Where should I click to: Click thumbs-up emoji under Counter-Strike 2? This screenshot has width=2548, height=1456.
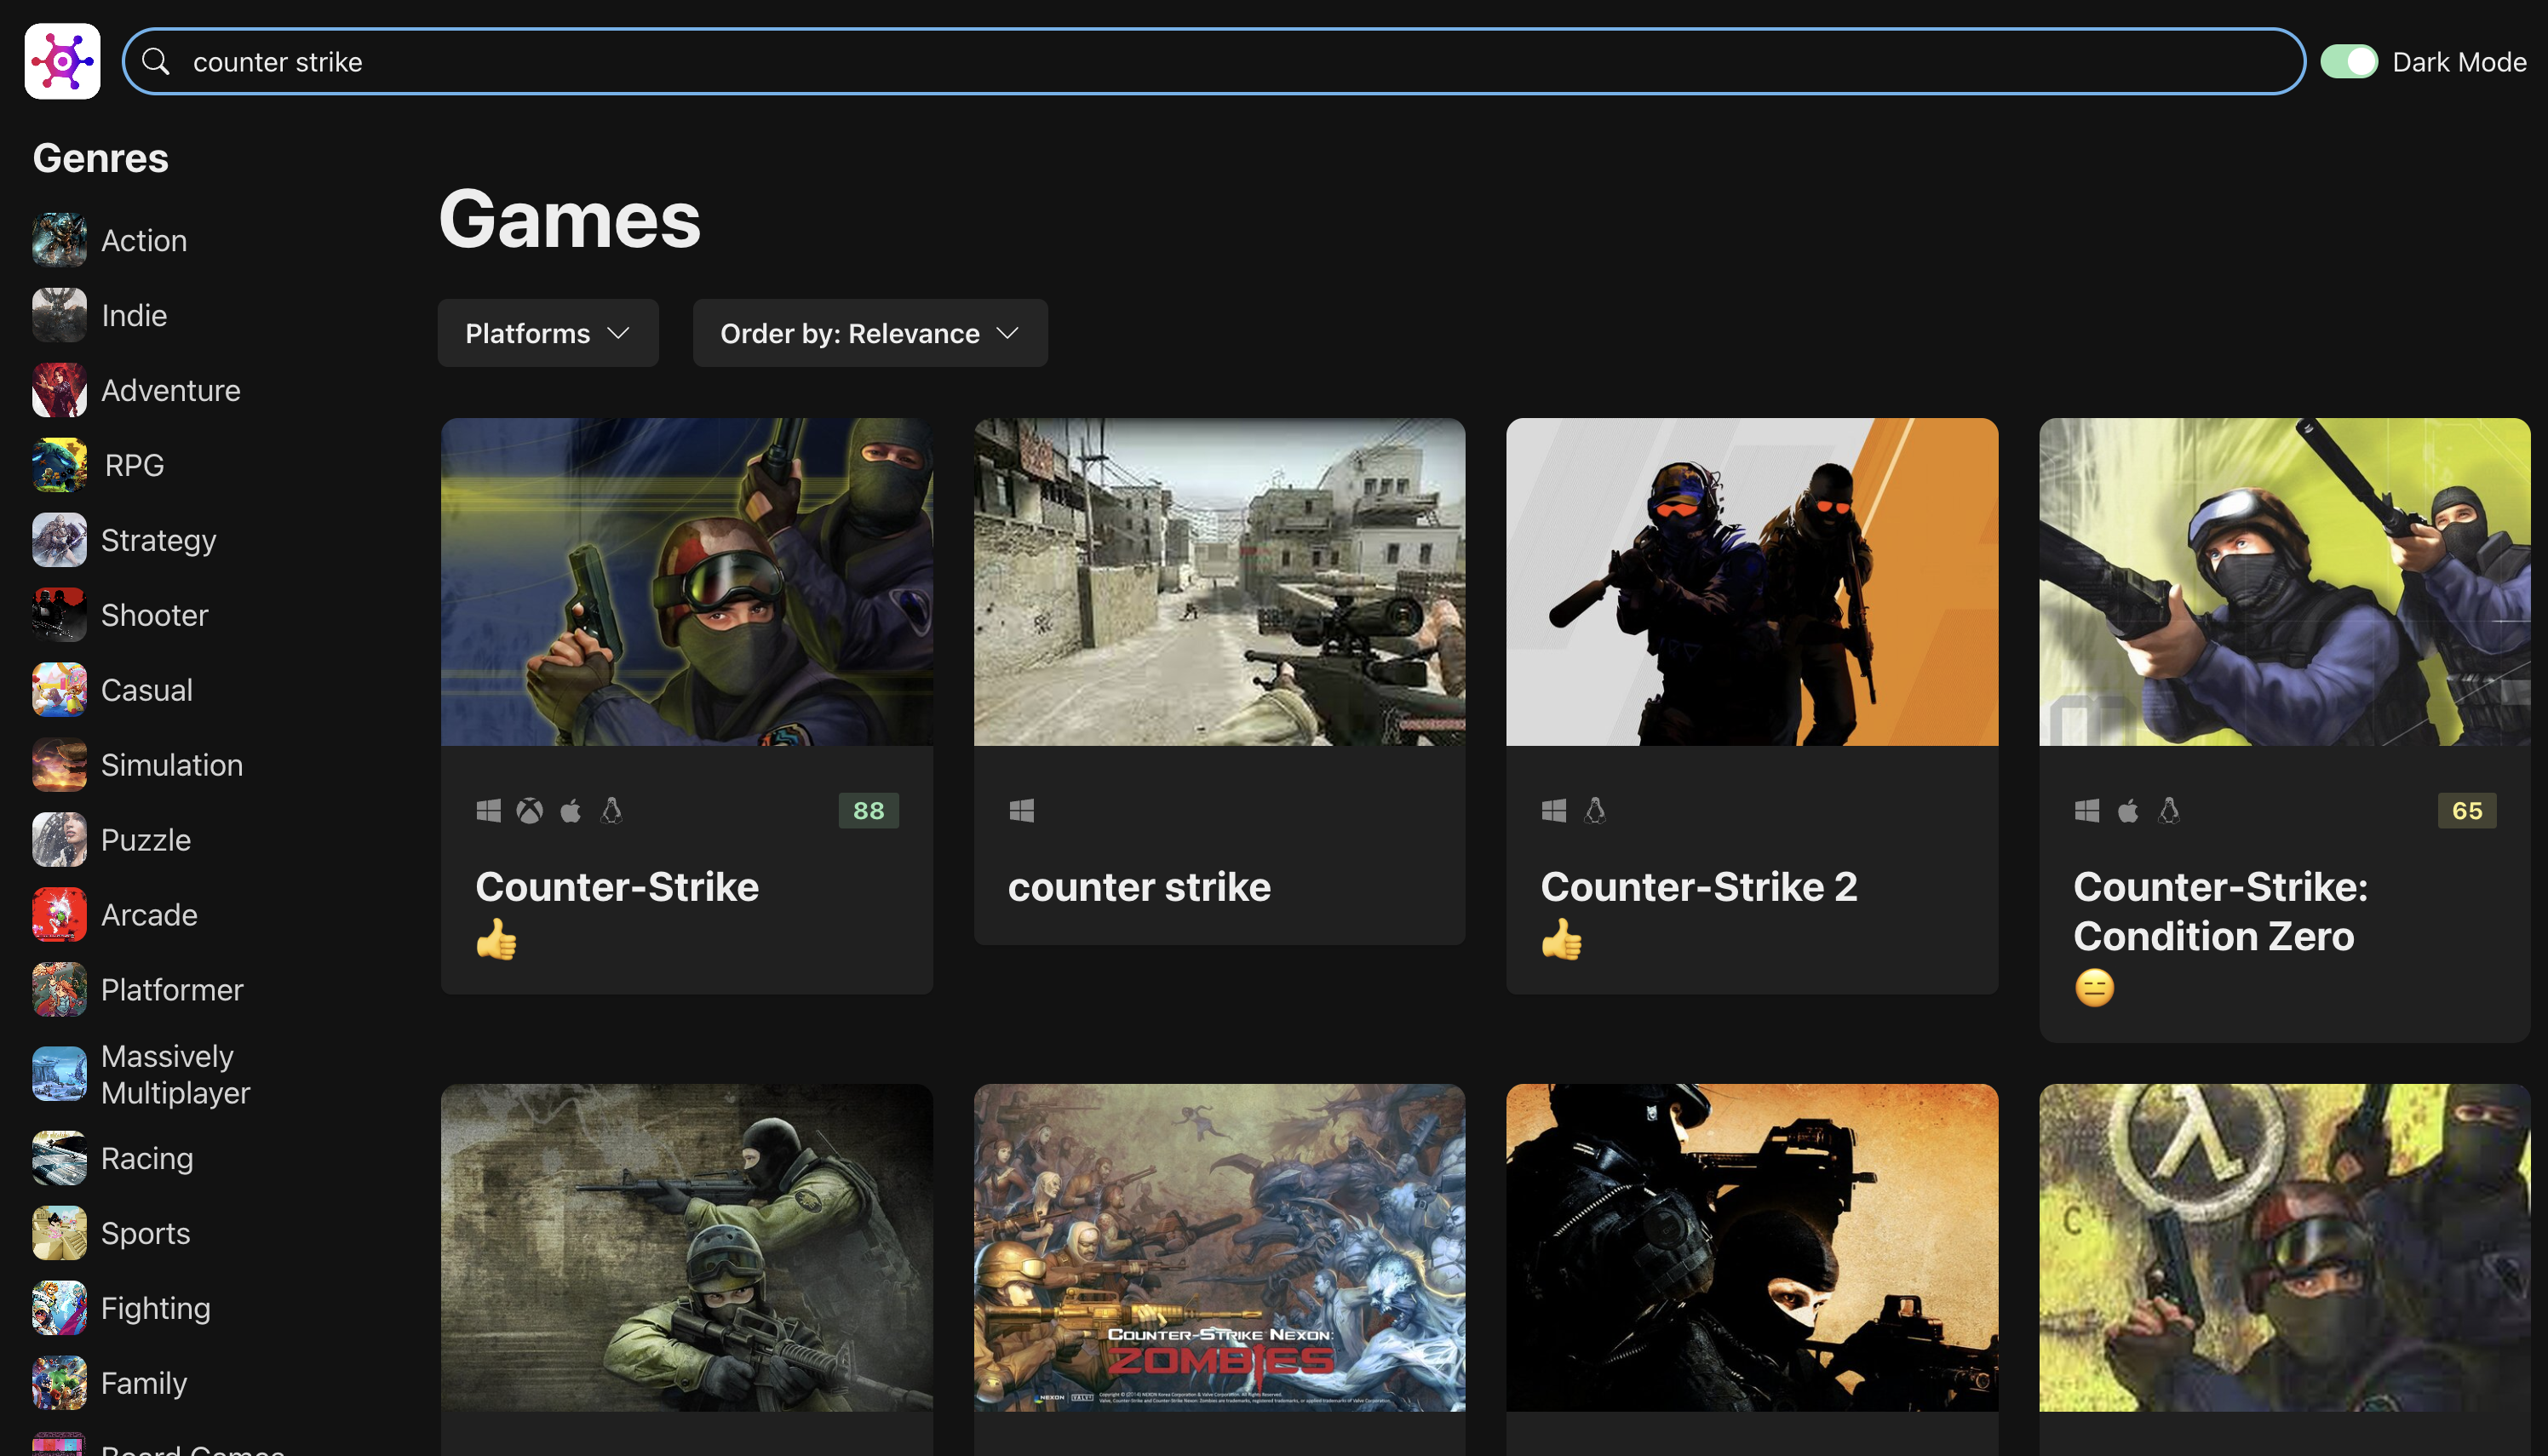coord(1562,939)
